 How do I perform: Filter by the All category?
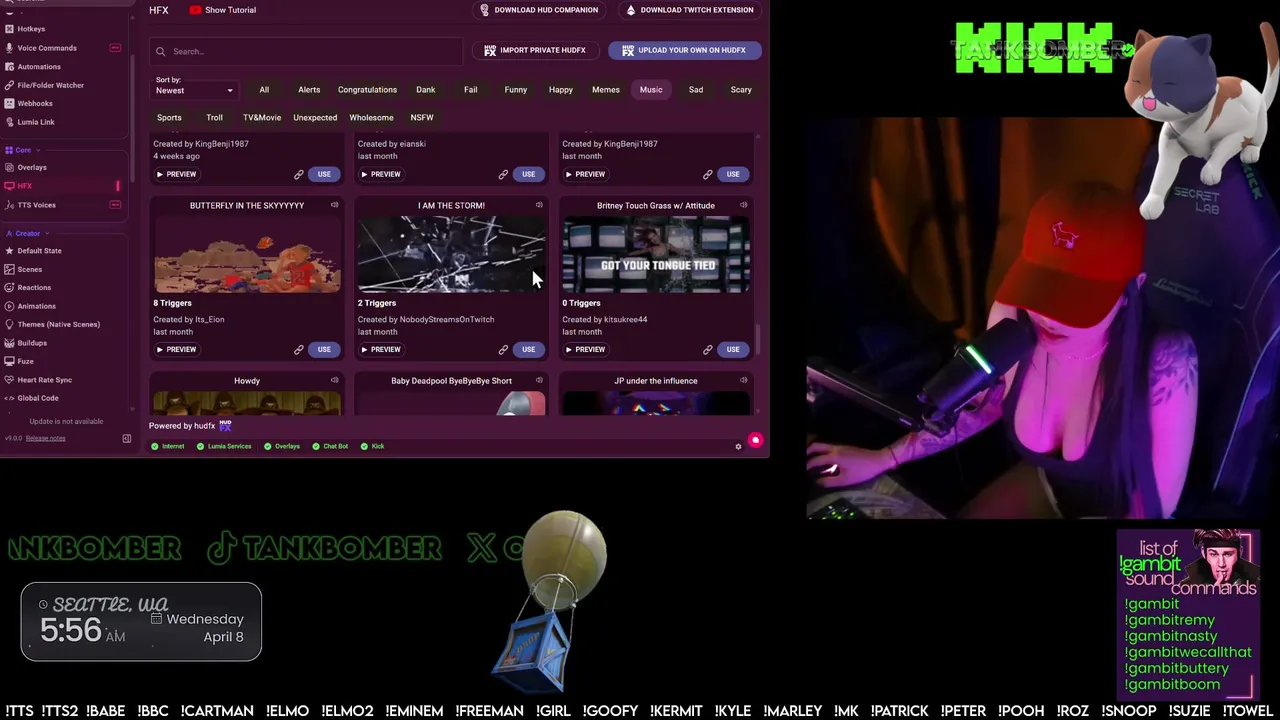pos(264,90)
